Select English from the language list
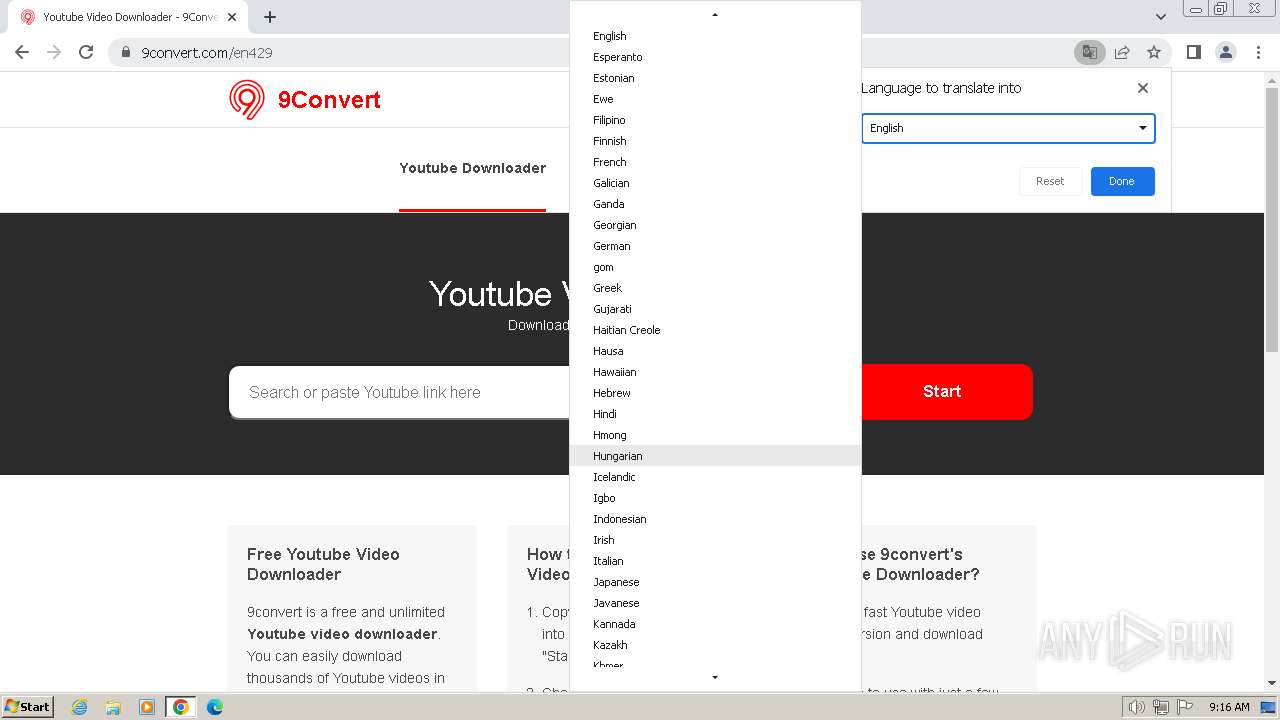This screenshot has height=720, width=1280. click(715, 36)
